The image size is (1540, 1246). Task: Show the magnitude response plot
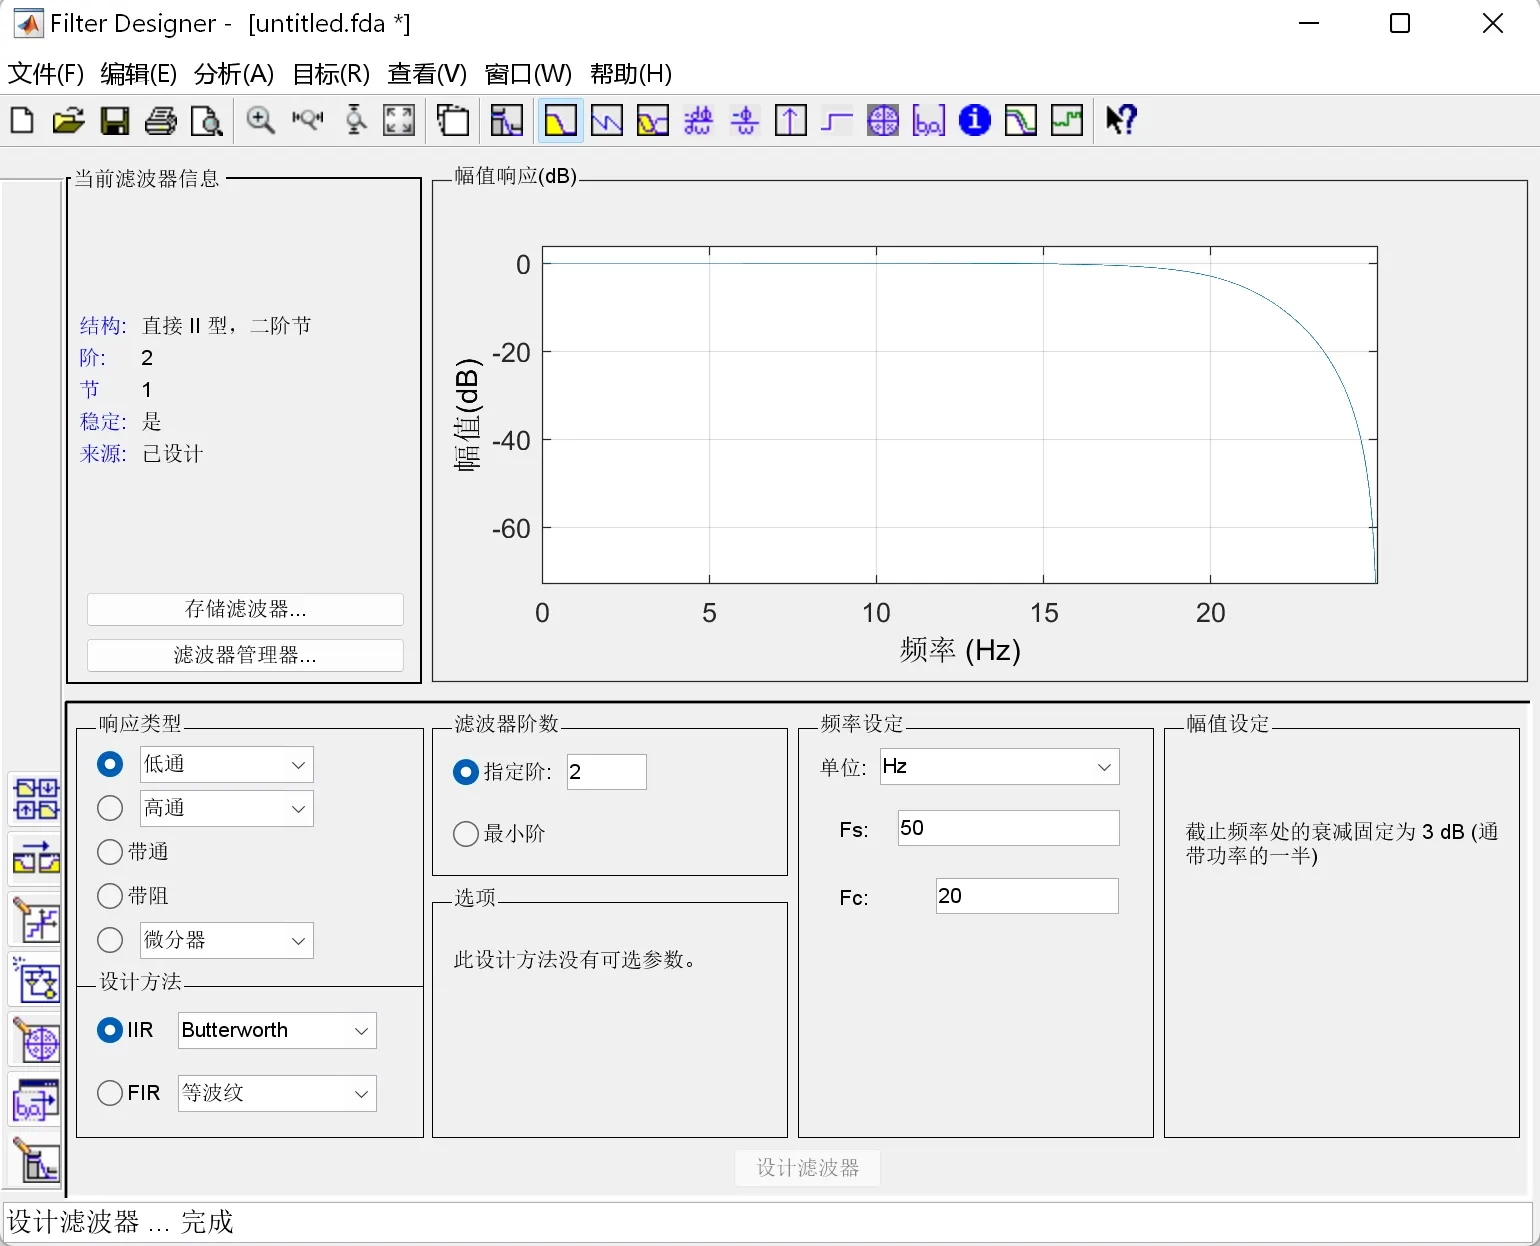point(560,121)
